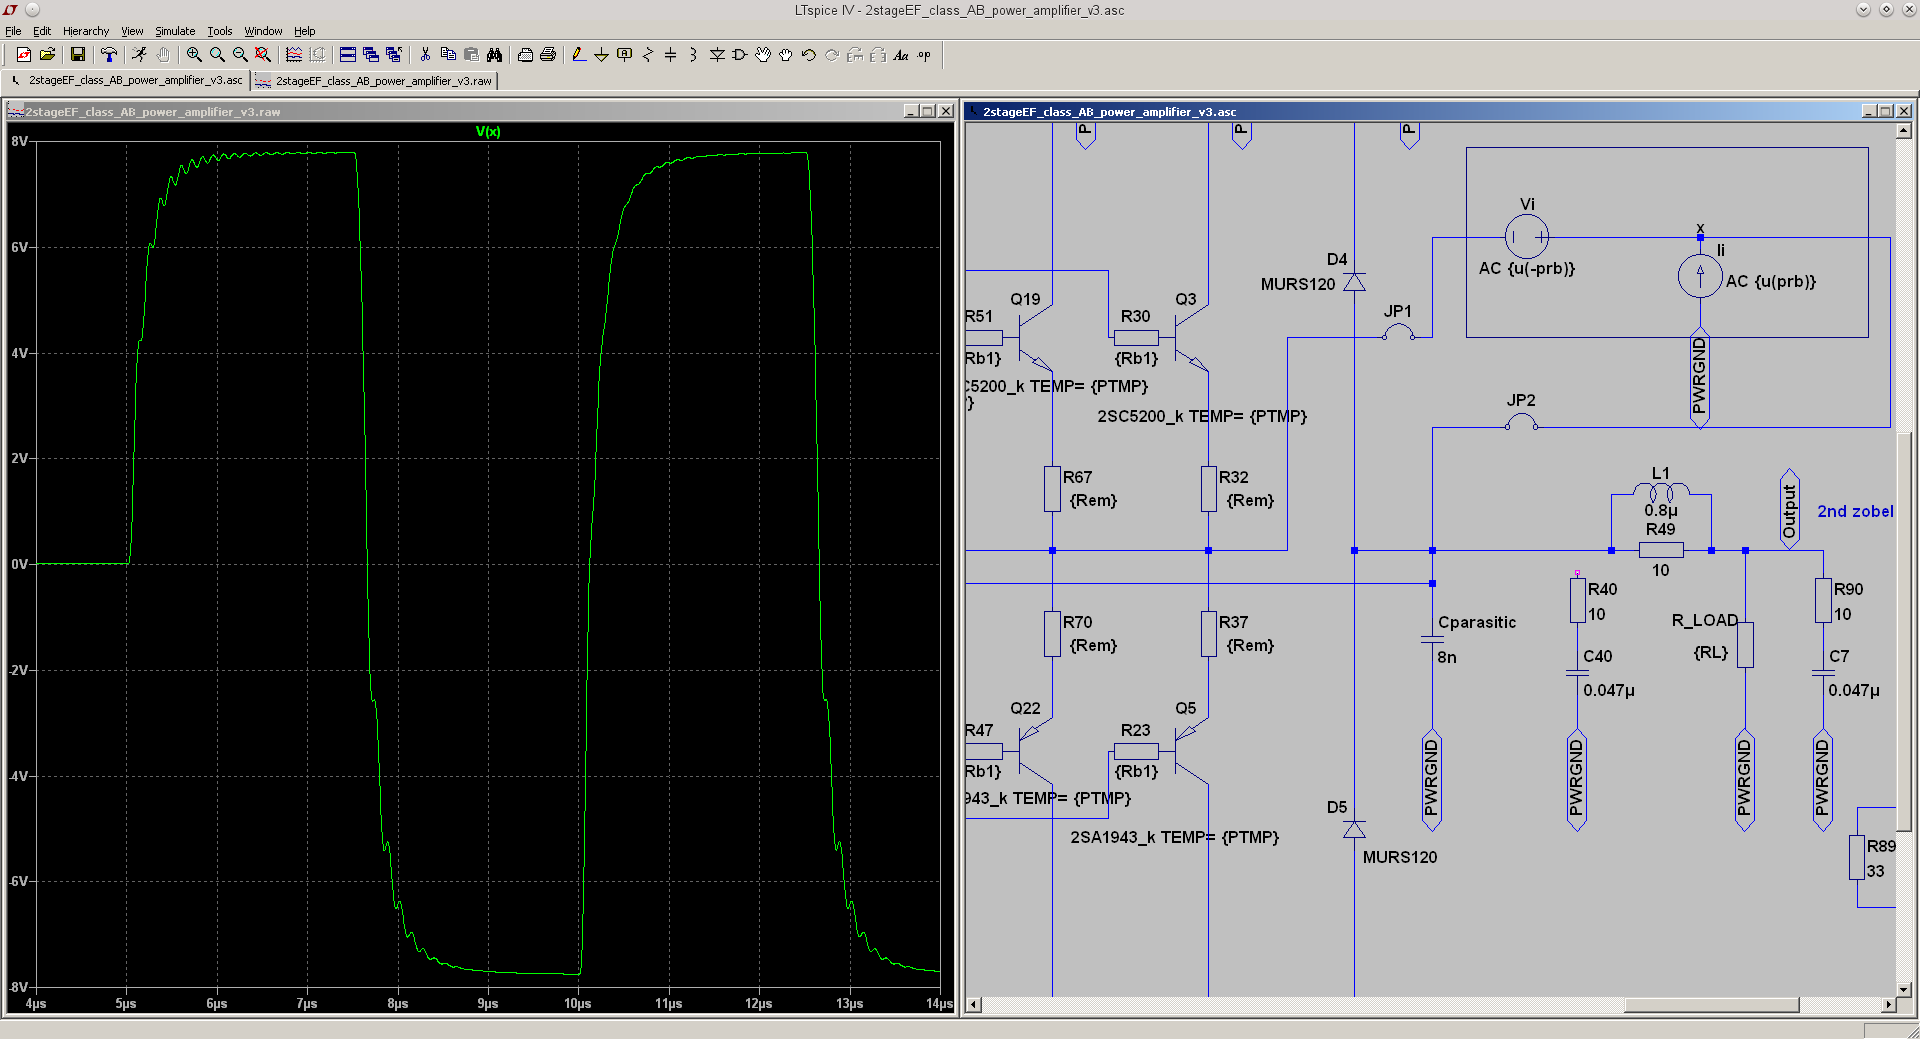Select the Resistor placement tool
The height and width of the screenshot is (1039, 1920).
[x=648, y=55]
